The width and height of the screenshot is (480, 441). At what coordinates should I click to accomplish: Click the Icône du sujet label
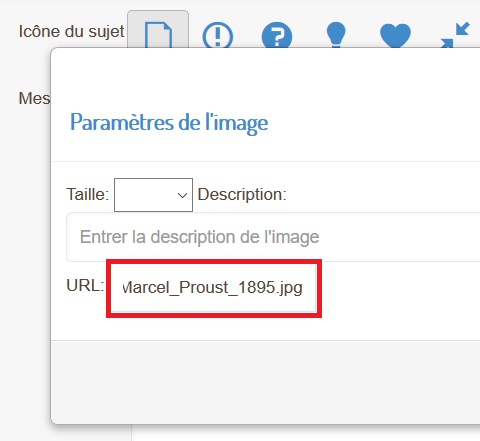point(71,32)
